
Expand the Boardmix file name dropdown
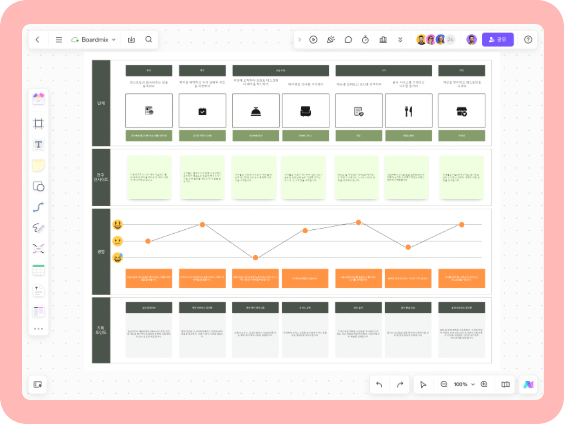click(x=114, y=40)
